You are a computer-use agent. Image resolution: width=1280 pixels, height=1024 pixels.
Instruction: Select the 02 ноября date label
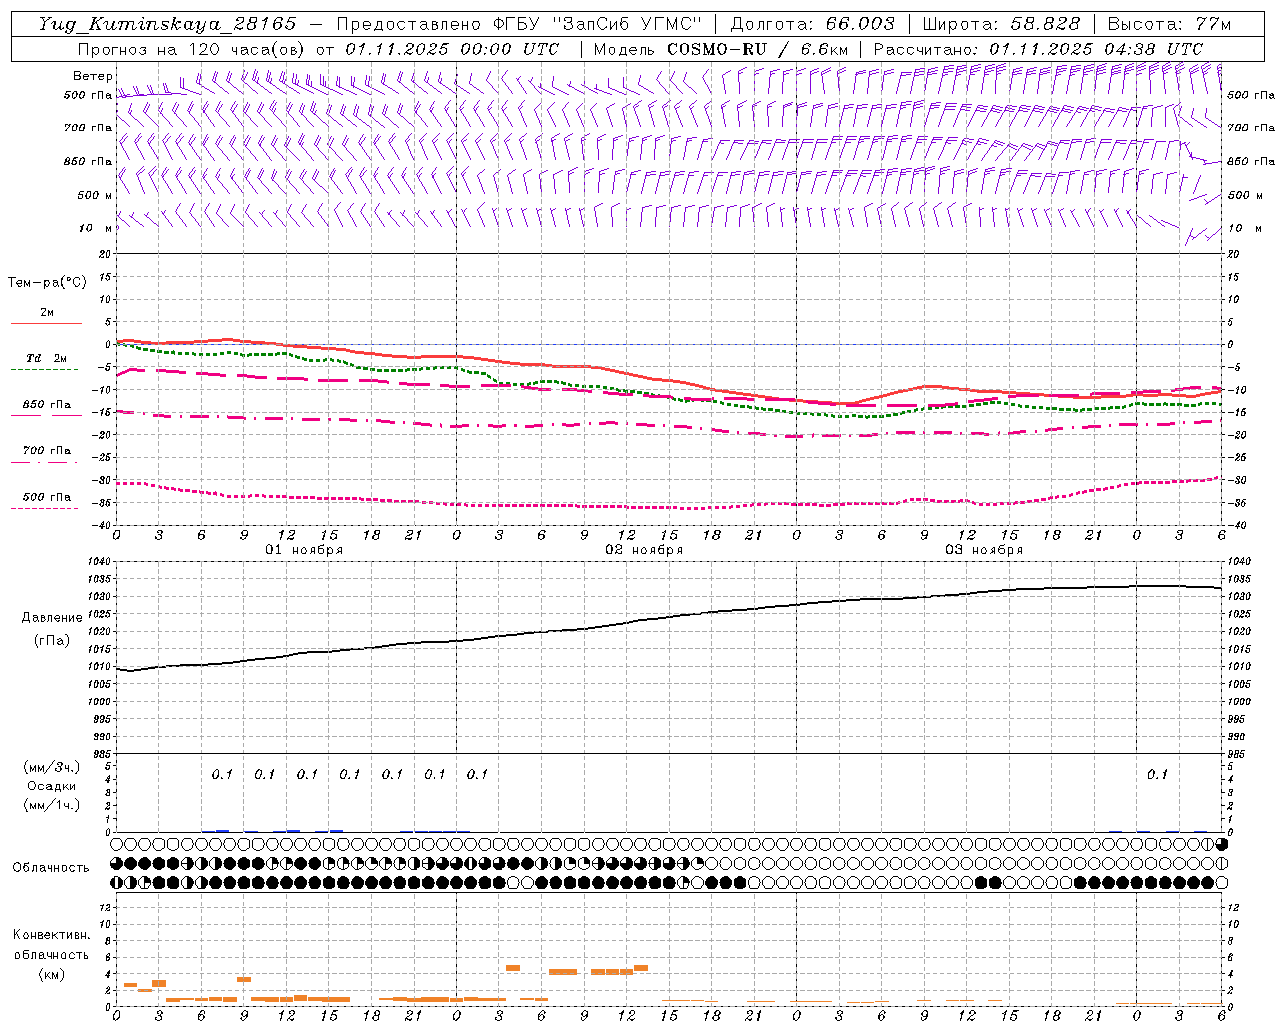[644, 550]
